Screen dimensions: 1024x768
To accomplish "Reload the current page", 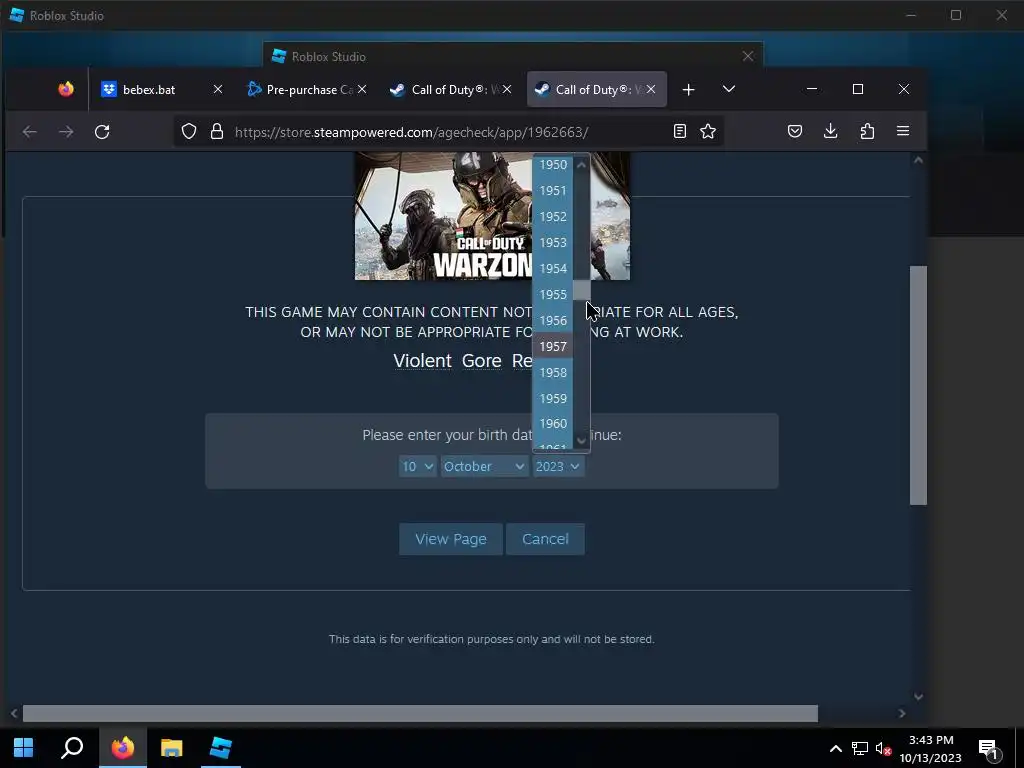I will coord(102,132).
